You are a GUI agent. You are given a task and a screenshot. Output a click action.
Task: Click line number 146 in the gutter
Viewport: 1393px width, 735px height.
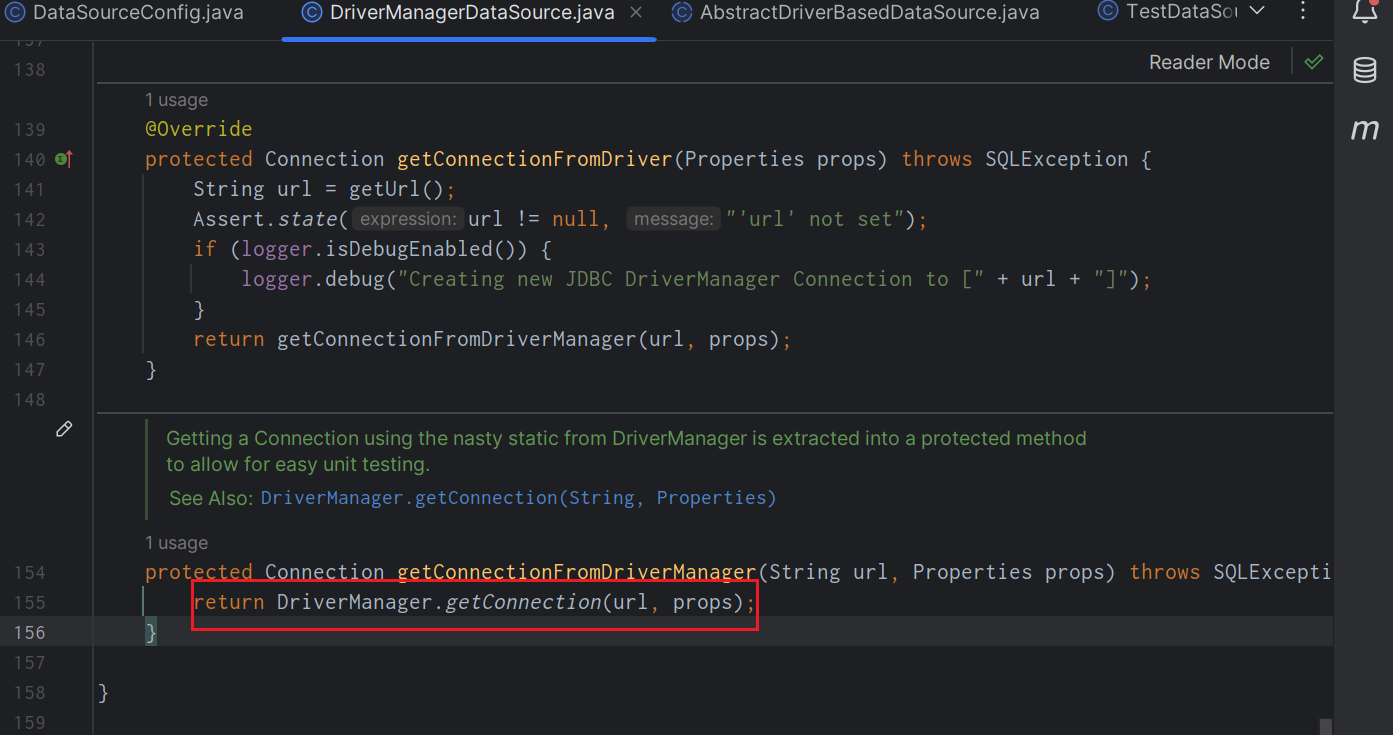coord(30,339)
